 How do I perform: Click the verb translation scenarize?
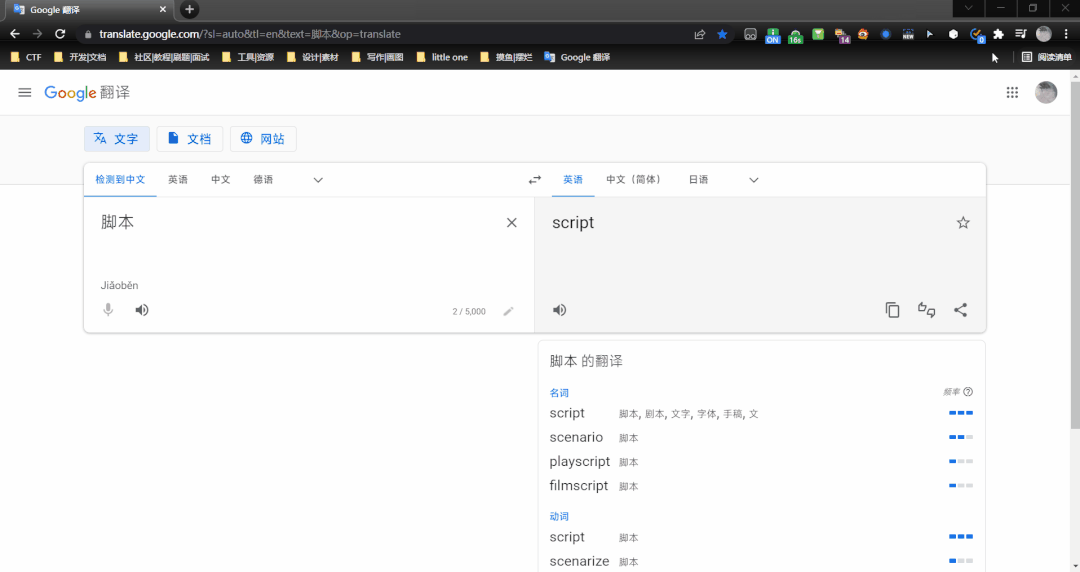(x=579, y=562)
